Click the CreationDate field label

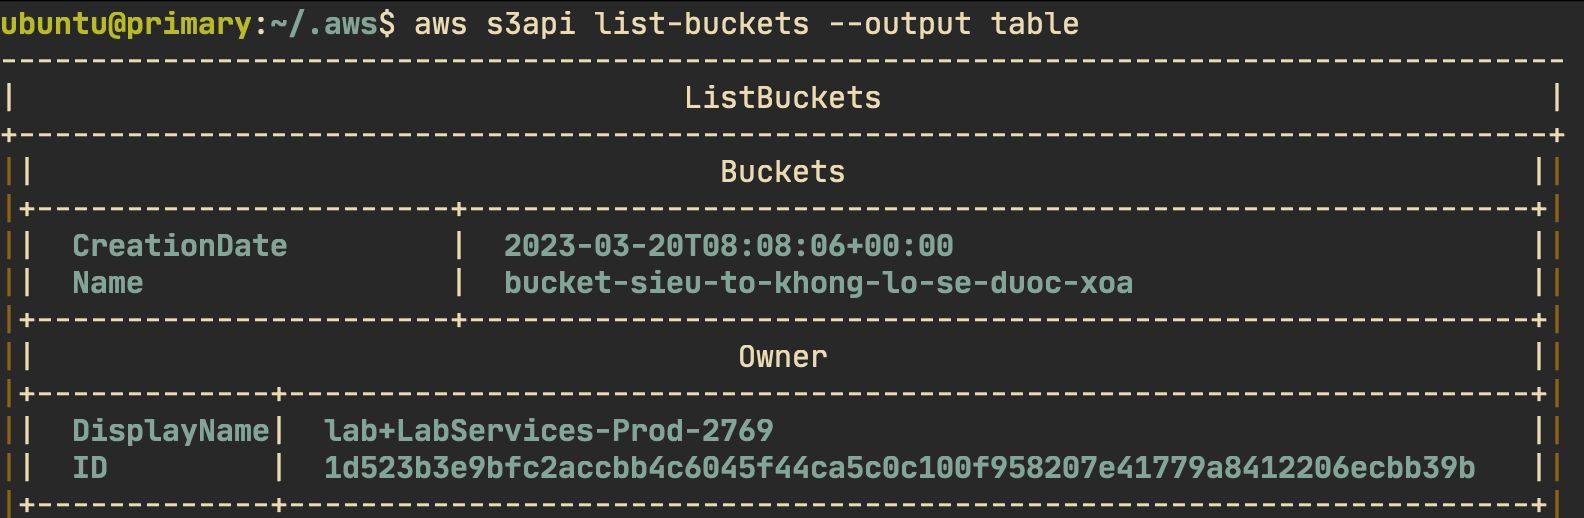point(180,246)
